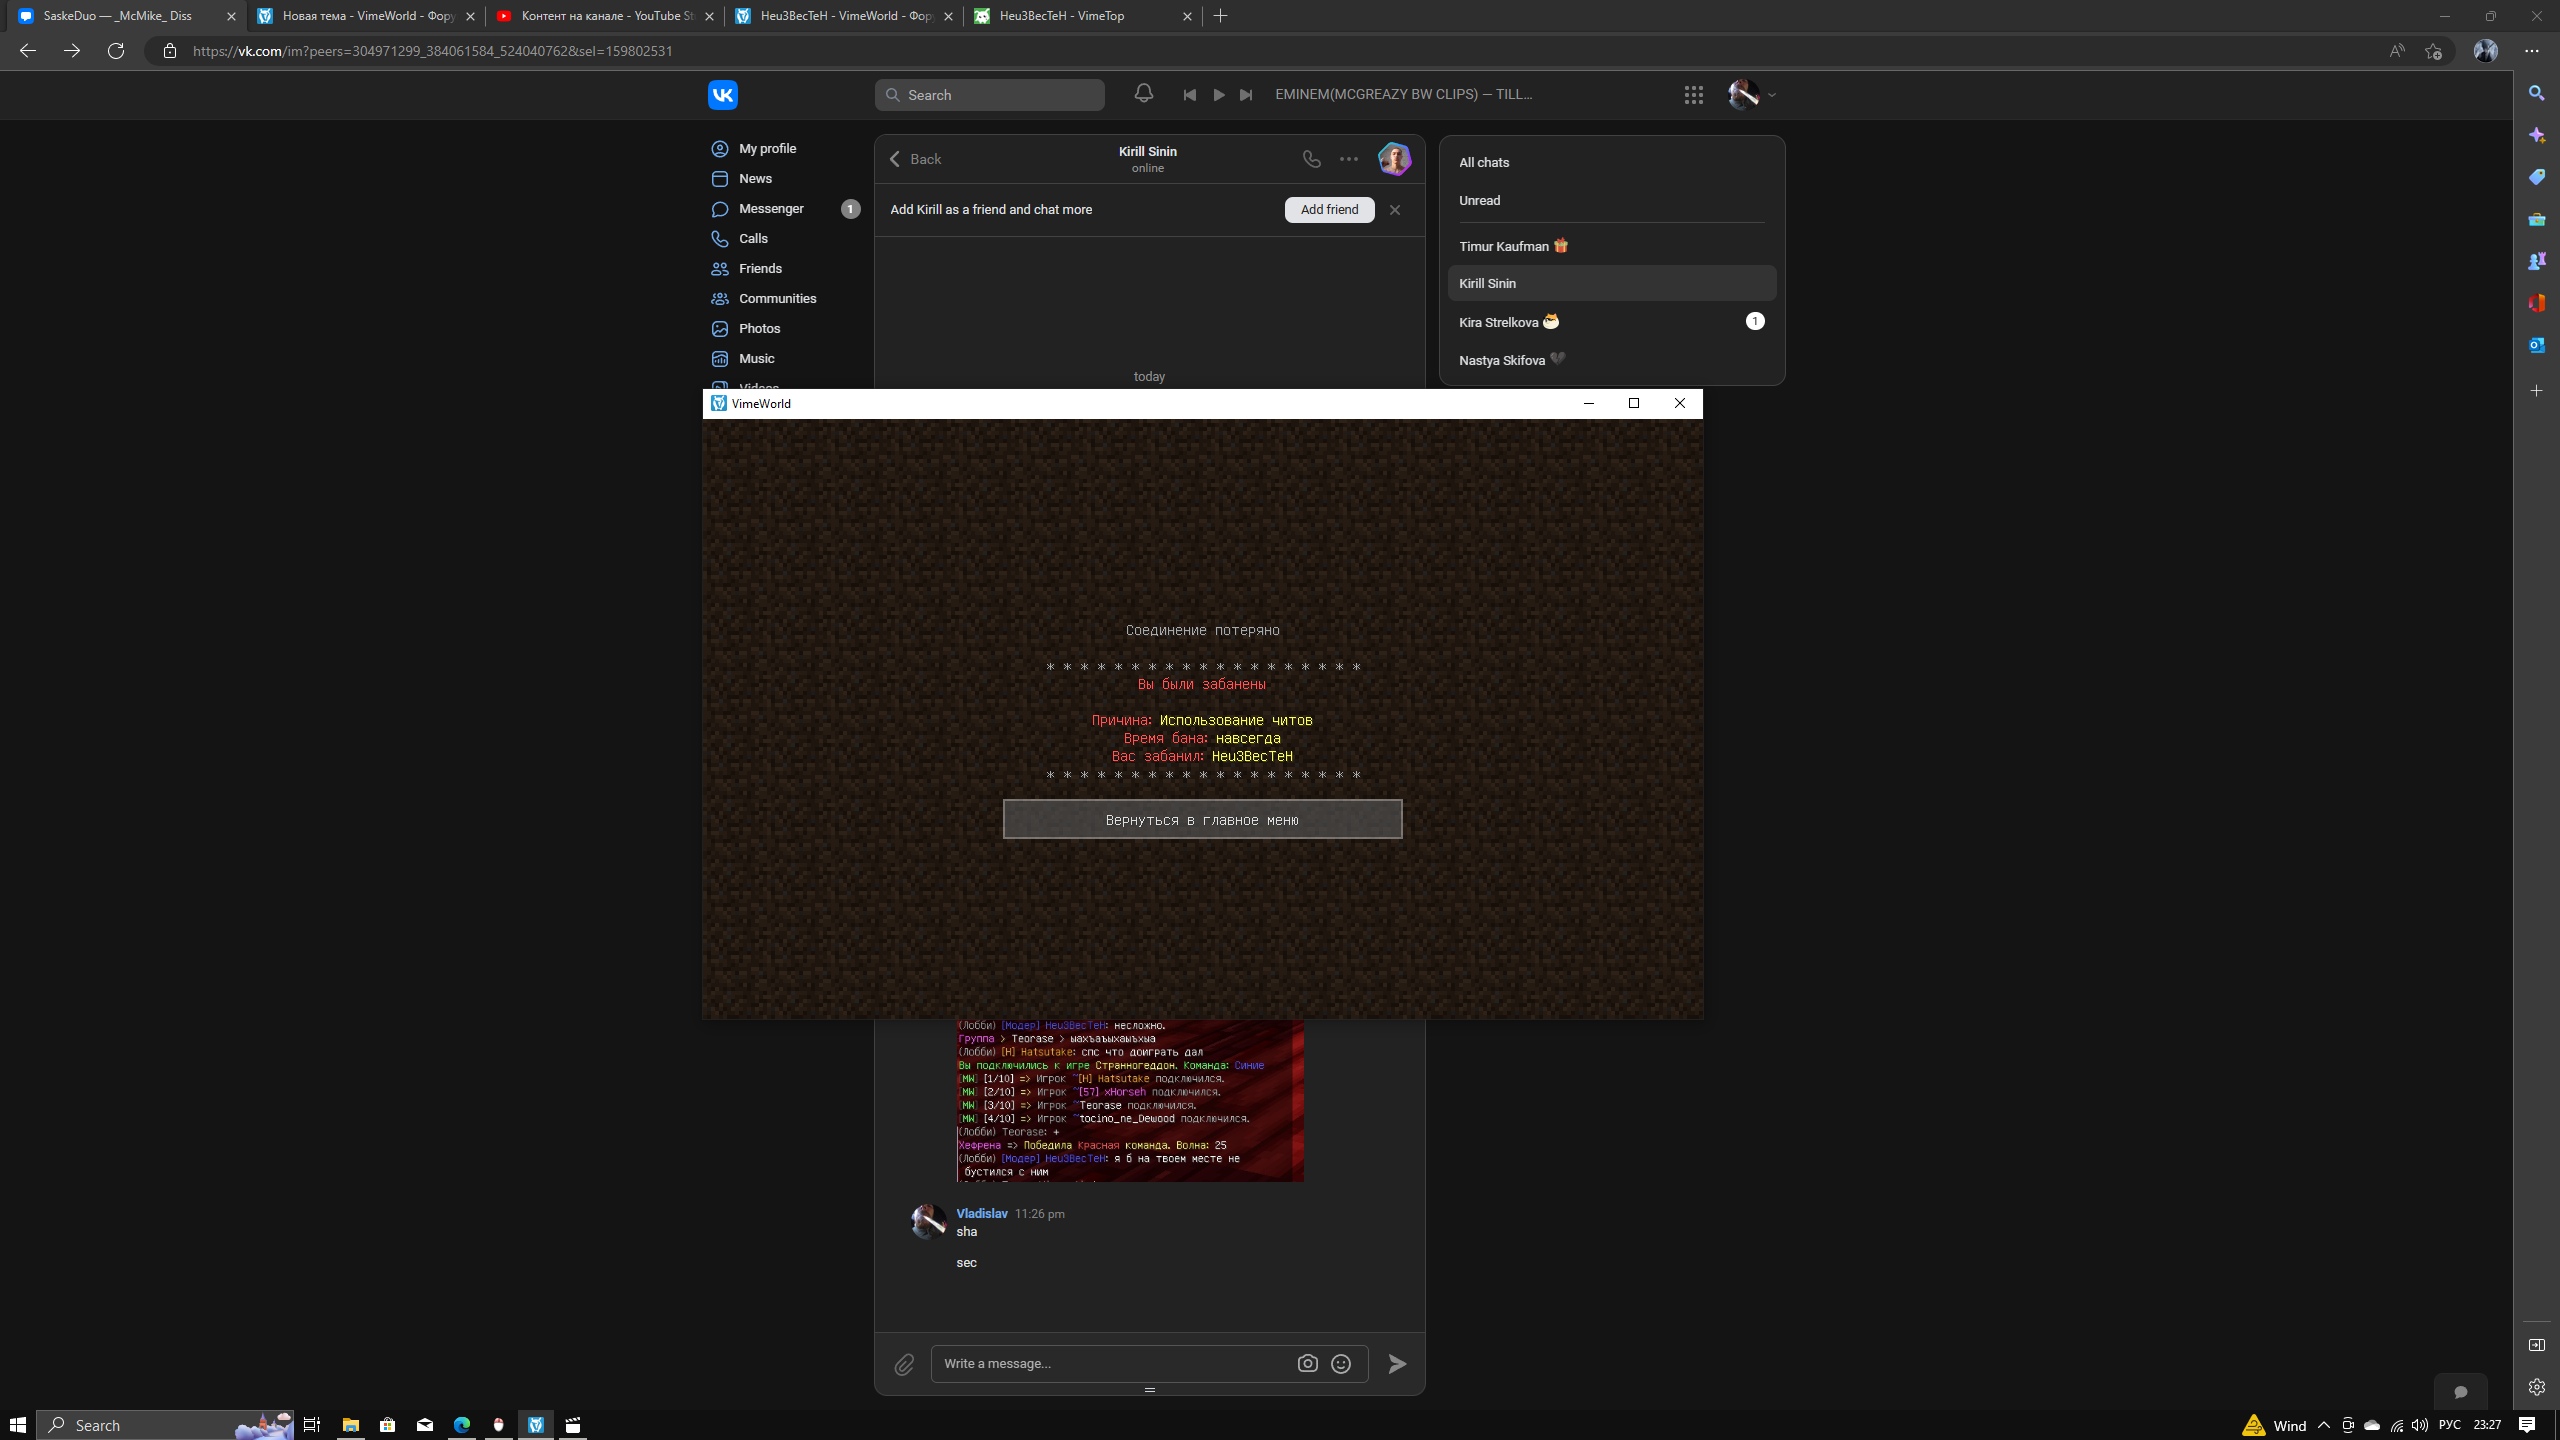Open the chat actions three-dots menu
Viewport: 2560px width, 1440px height.
(1348, 159)
